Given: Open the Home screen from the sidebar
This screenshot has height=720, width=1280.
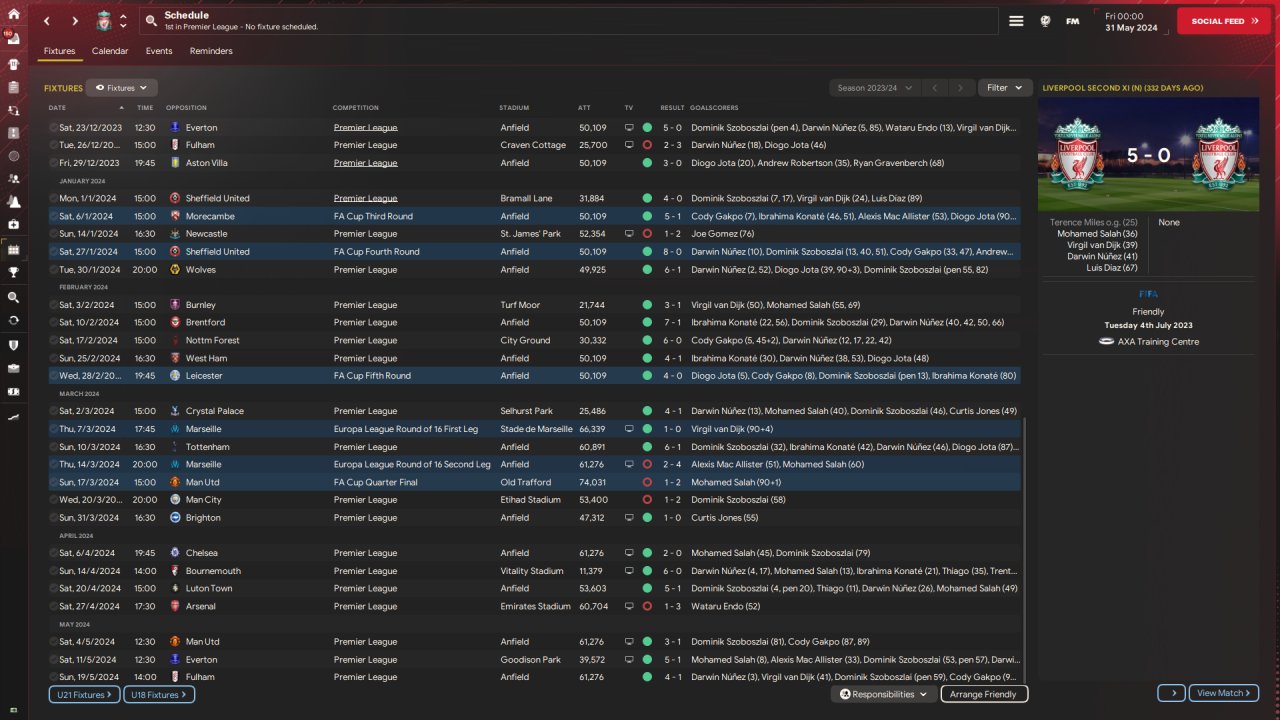Looking at the screenshot, I should (14, 15).
